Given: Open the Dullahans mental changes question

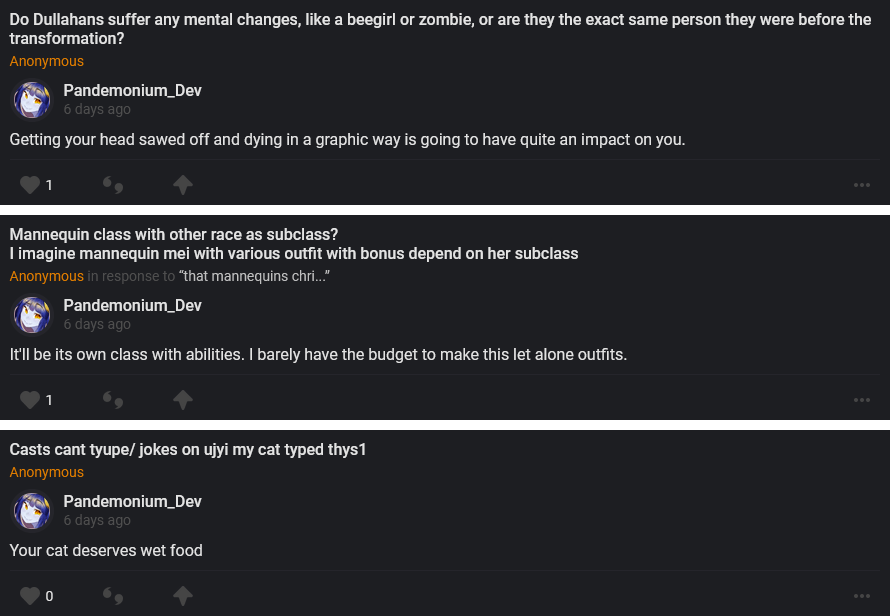Looking at the screenshot, I should click(x=440, y=29).
